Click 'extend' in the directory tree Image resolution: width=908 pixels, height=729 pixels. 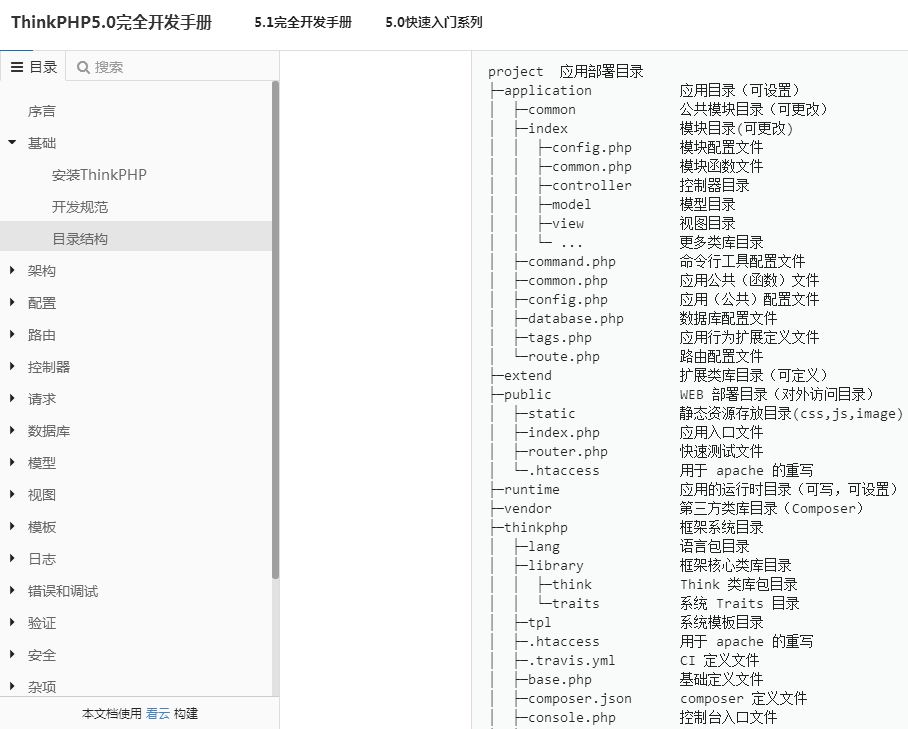tap(528, 376)
